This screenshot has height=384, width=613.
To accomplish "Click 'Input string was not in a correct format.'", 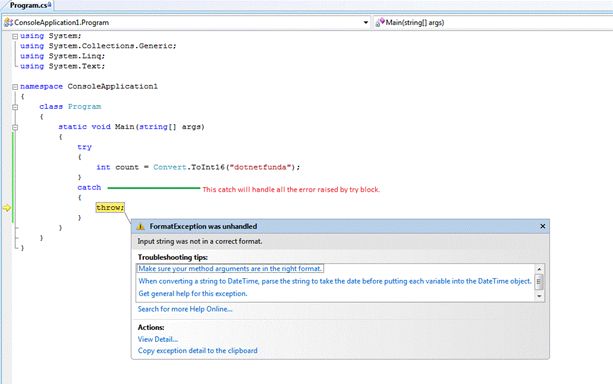I will pyautogui.click(x=200, y=242).
